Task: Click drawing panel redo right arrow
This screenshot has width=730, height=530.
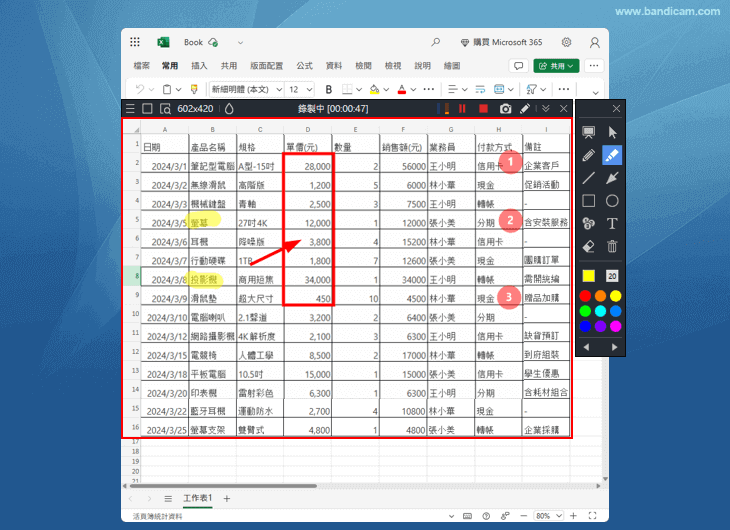Action: pos(615,347)
